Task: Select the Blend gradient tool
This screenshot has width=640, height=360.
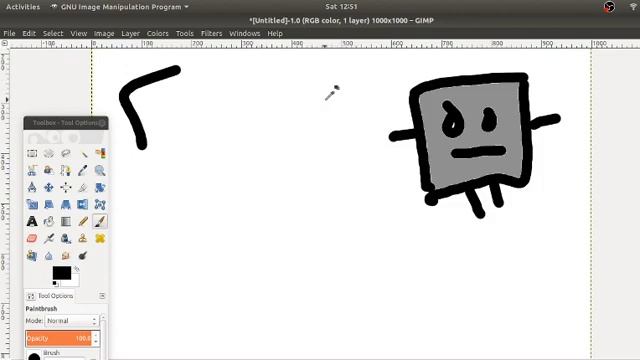Action: (x=66, y=221)
